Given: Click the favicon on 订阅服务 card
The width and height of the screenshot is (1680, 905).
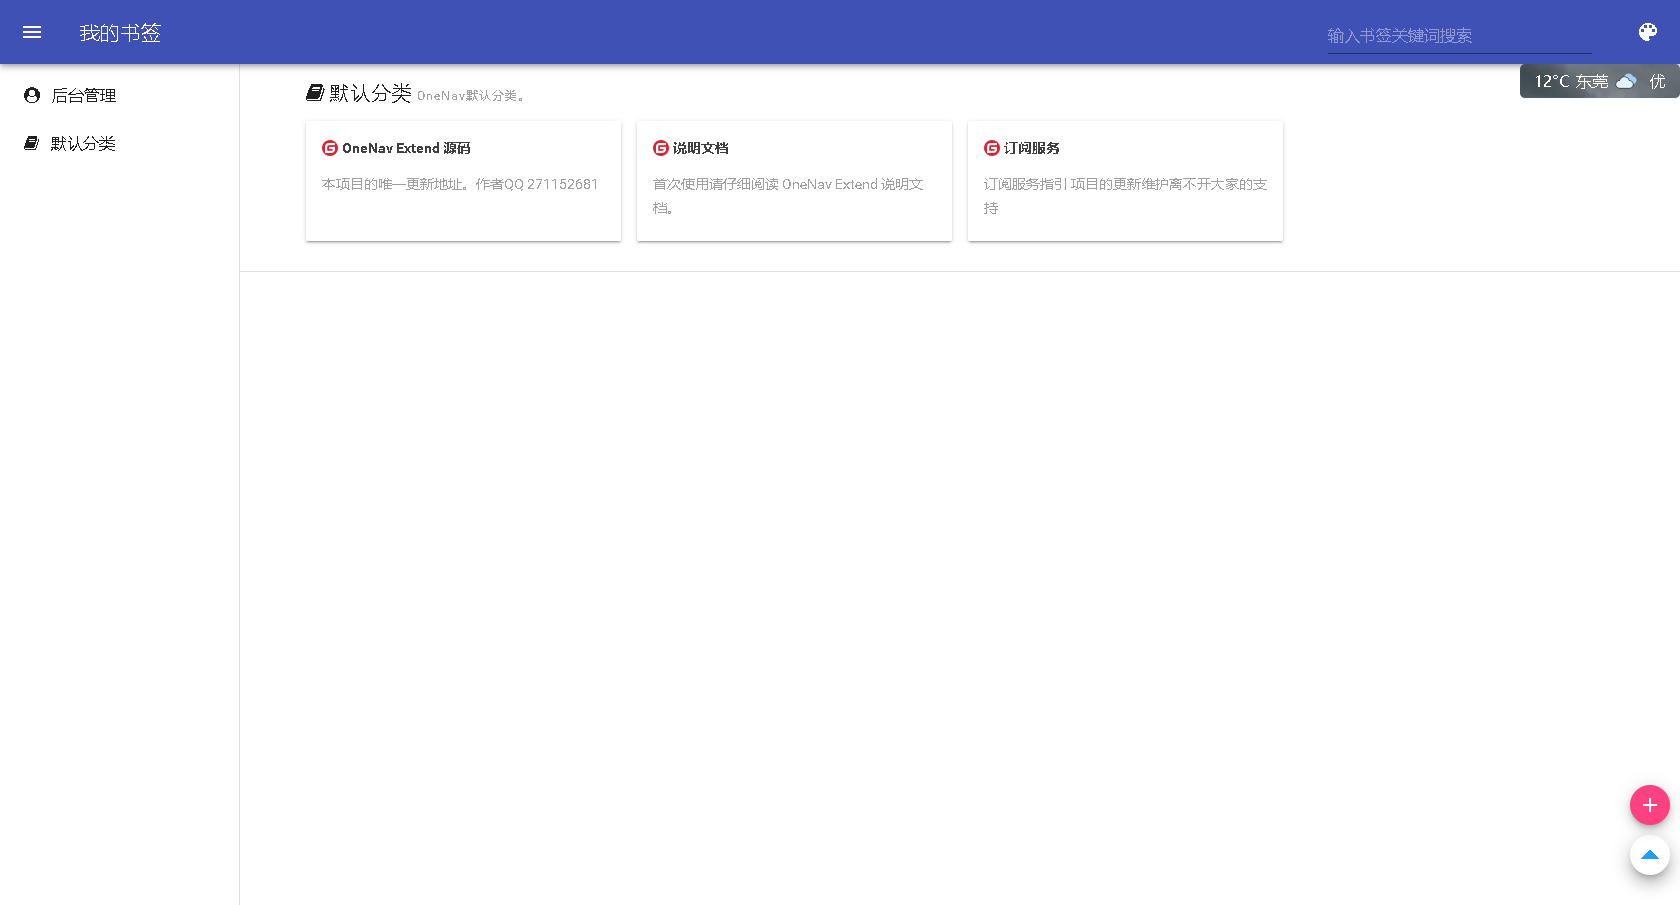Looking at the screenshot, I should point(992,148).
